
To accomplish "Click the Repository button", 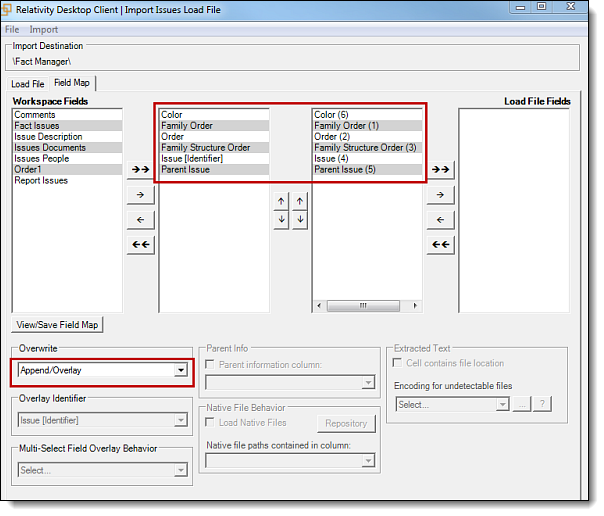I will pos(346,423).
